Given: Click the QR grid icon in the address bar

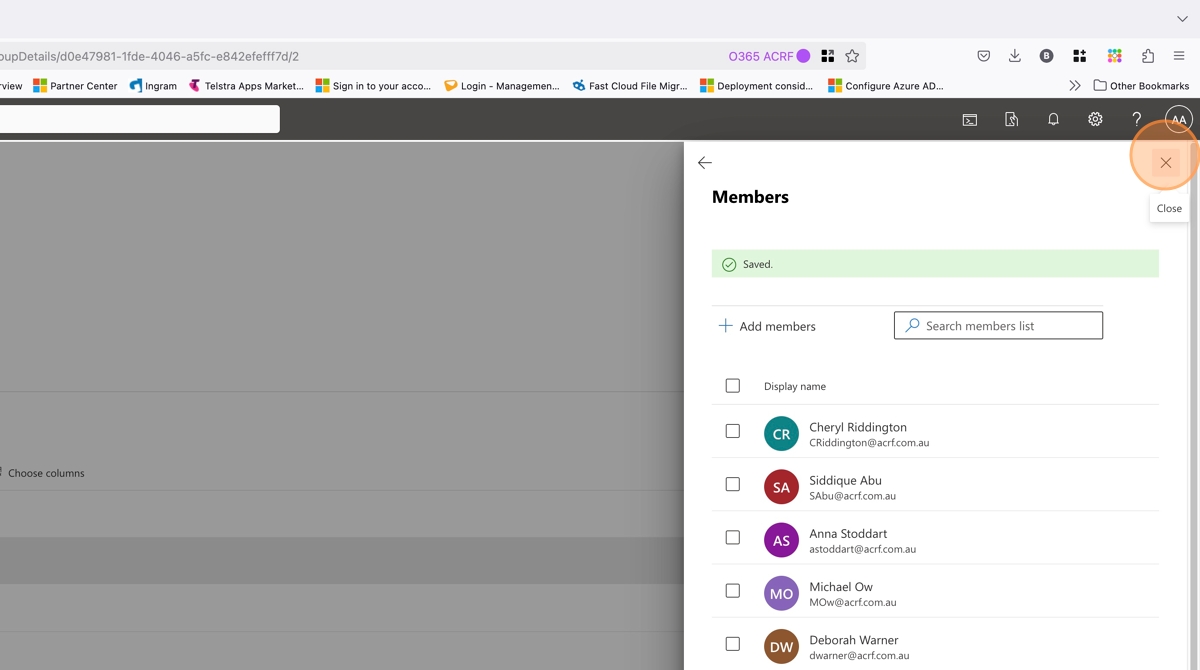Looking at the screenshot, I should tap(828, 56).
